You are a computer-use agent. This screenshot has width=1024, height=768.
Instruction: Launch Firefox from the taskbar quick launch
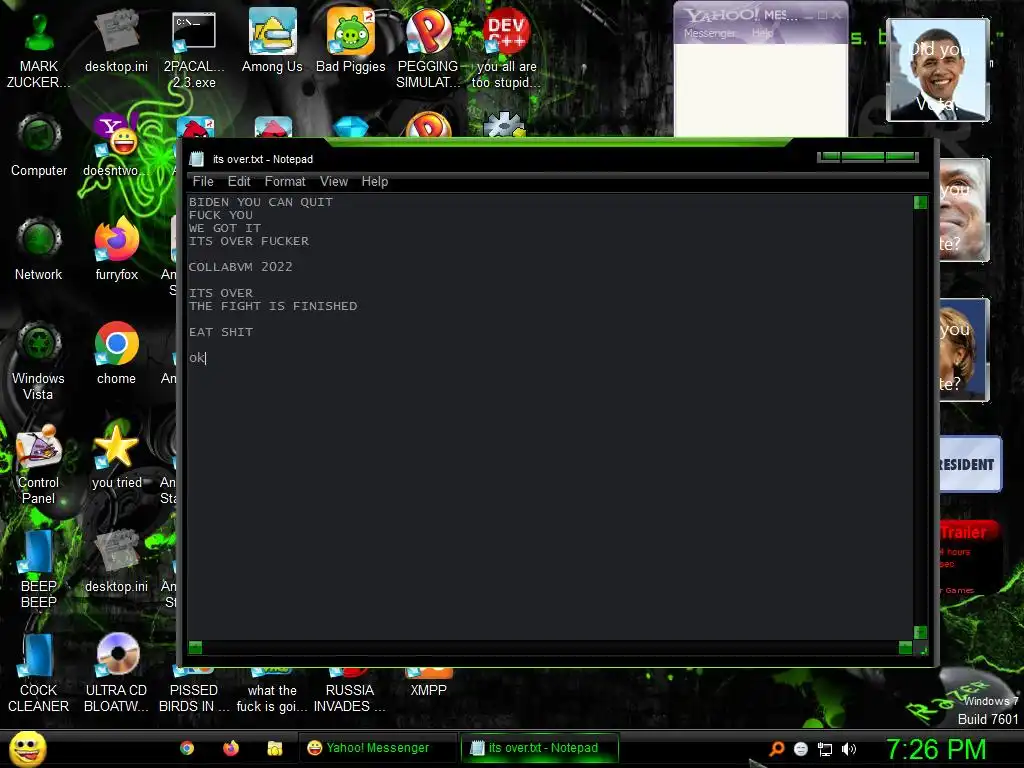[231, 748]
